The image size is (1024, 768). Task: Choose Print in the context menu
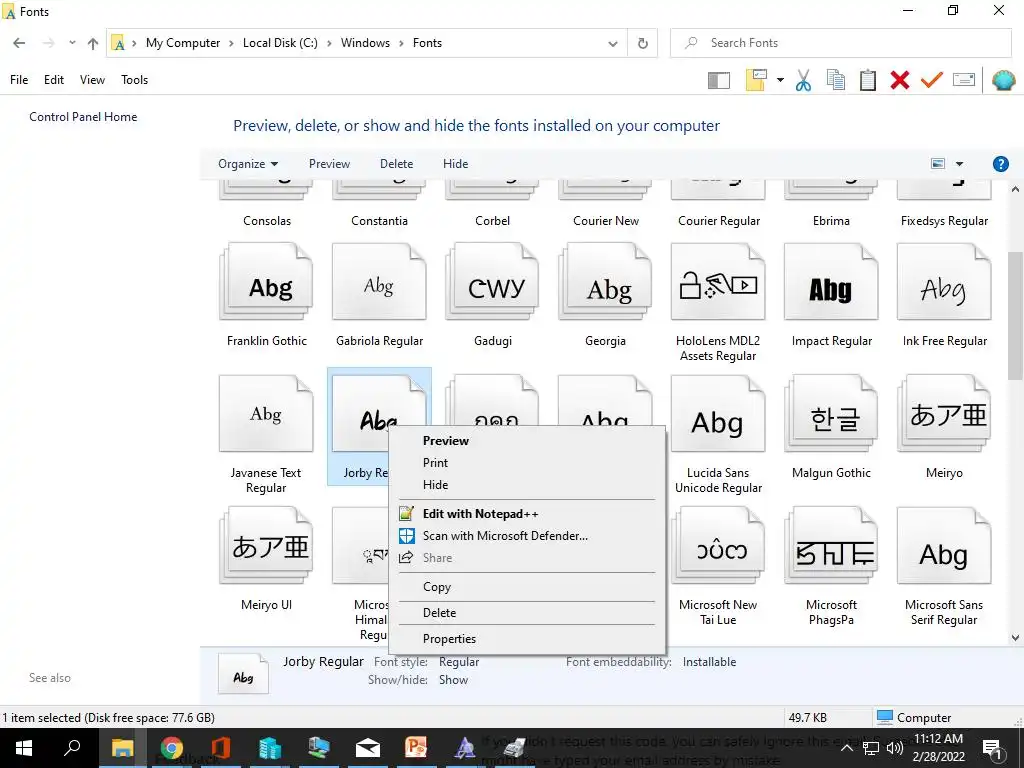pos(527,463)
